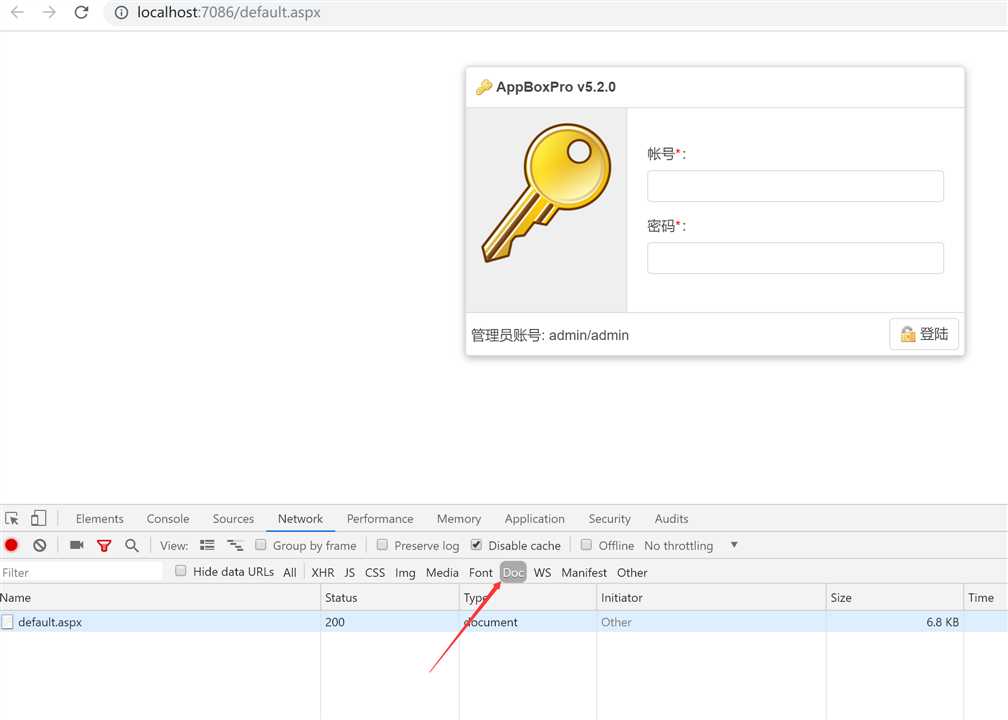Select the Doc request filter
The width and height of the screenshot is (1008, 720).
coord(513,572)
